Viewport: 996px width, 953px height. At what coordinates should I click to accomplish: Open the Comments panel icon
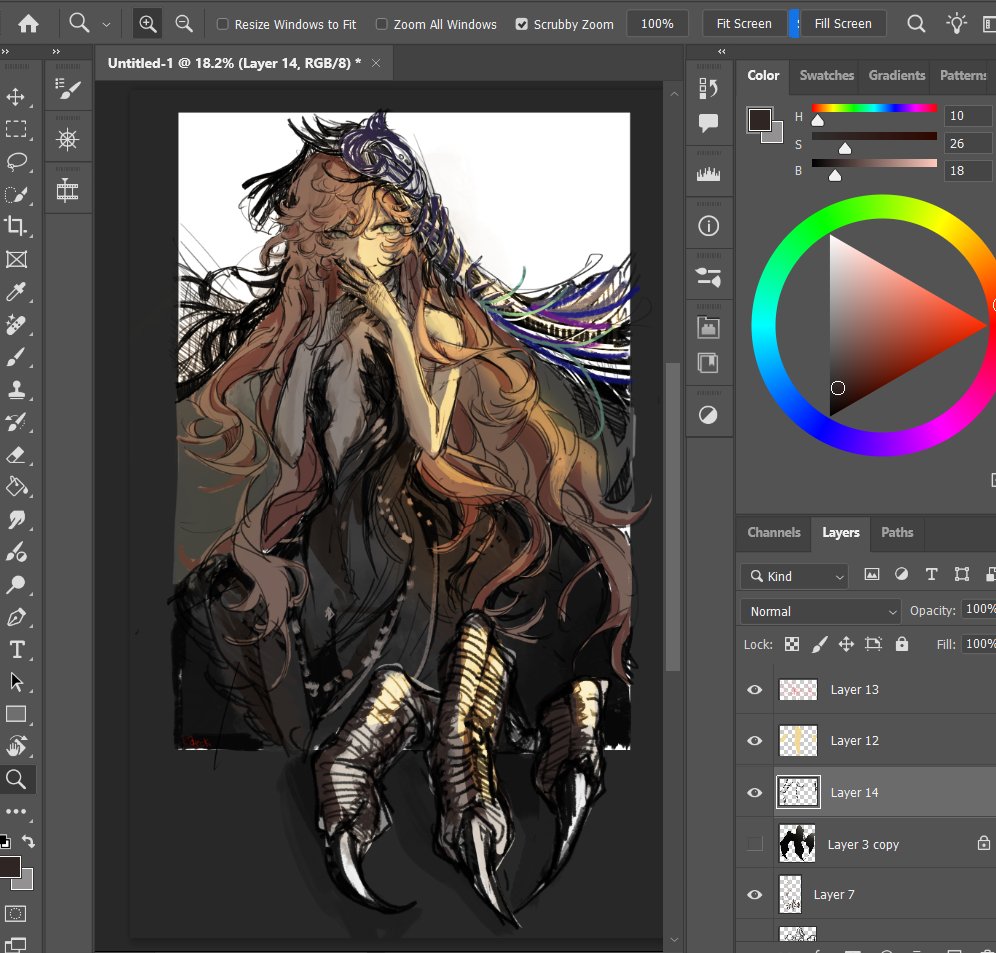coord(708,123)
